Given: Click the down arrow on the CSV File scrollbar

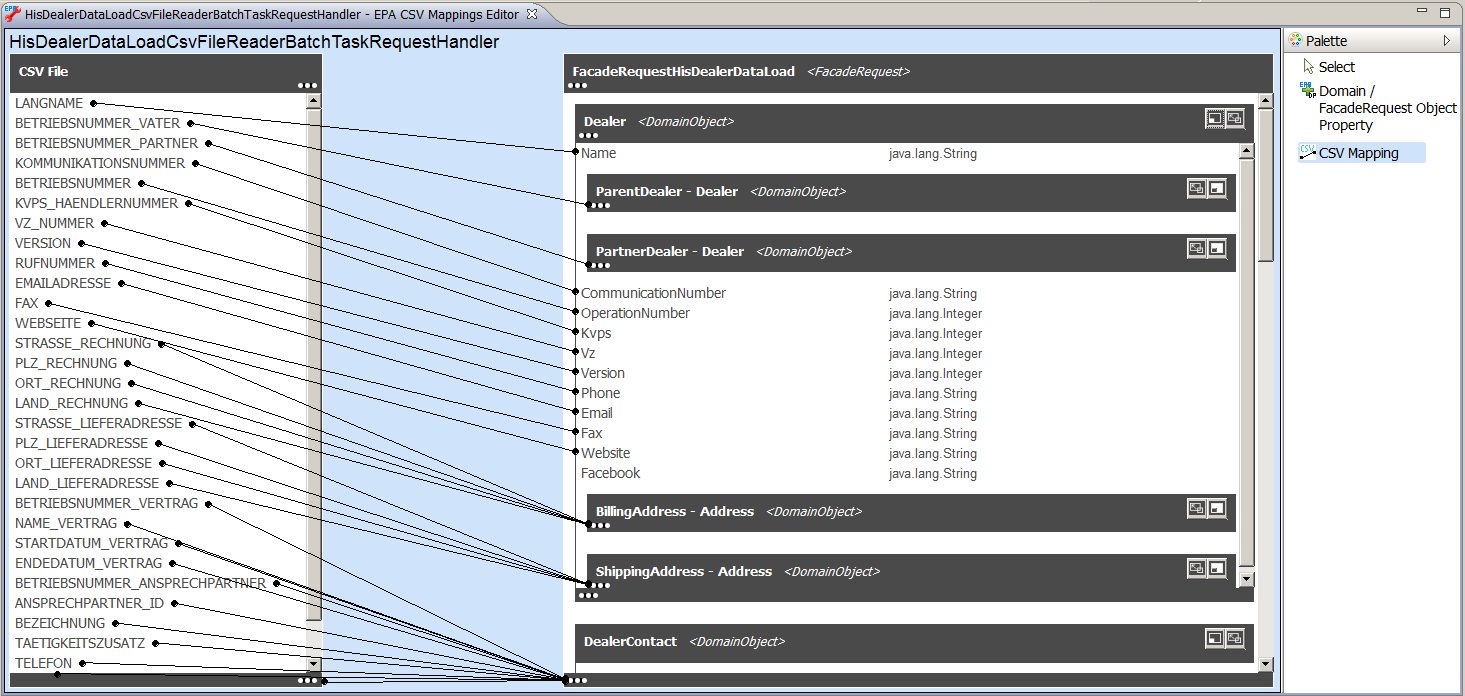Looking at the screenshot, I should coord(313,663).
